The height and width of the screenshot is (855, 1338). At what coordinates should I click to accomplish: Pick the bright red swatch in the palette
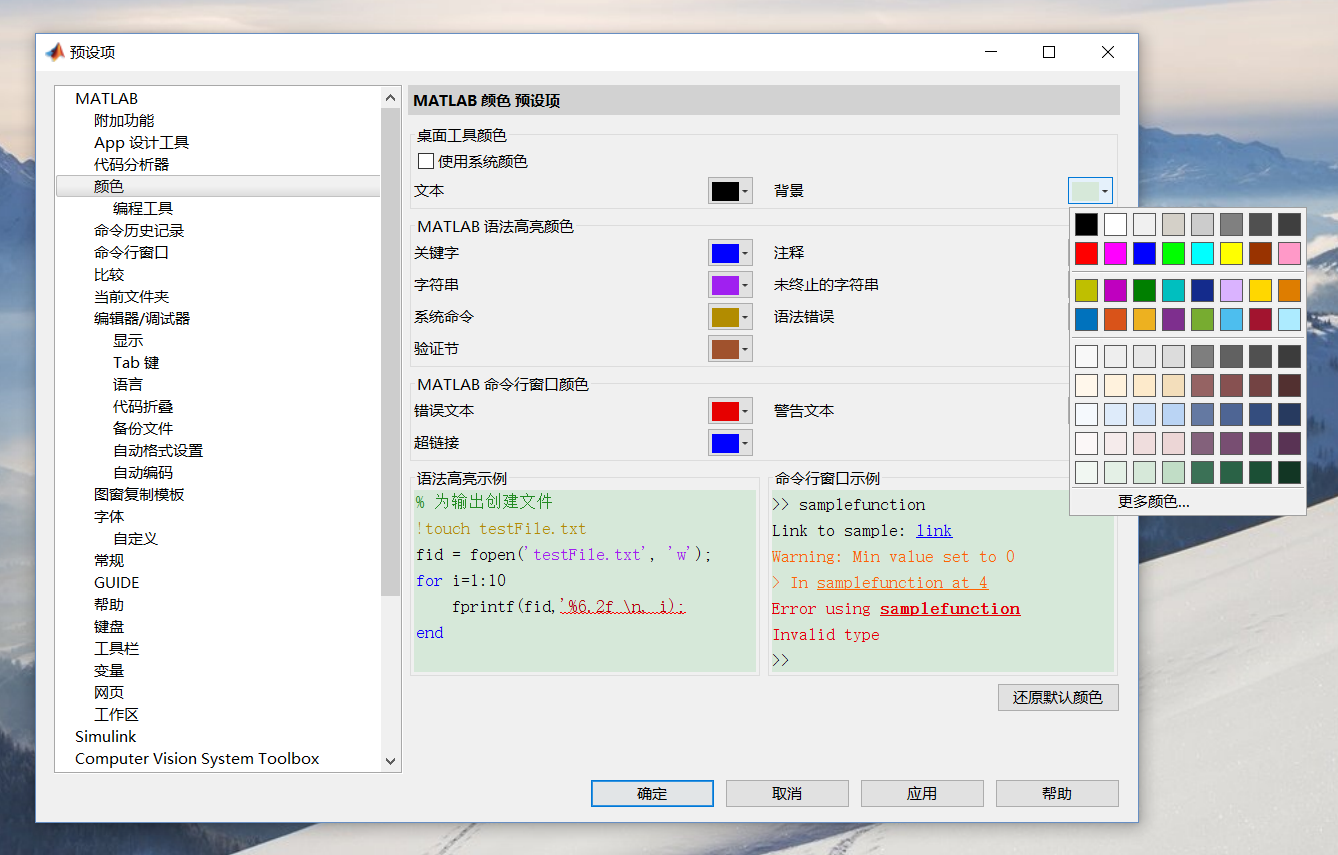tap(1086, 253)
